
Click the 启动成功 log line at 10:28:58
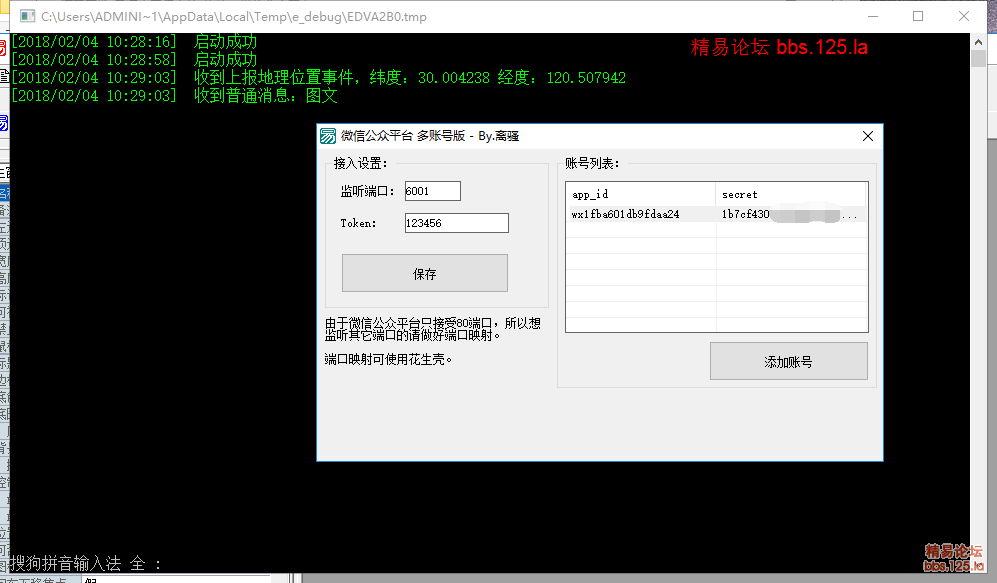(134, 60)
